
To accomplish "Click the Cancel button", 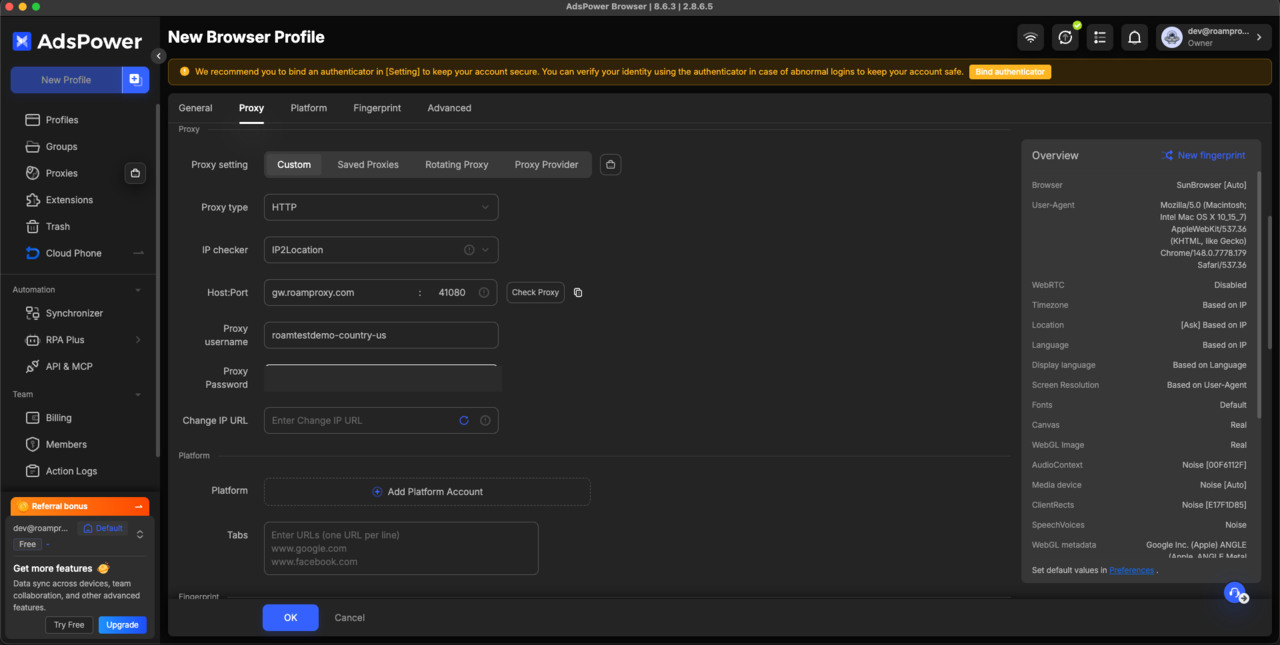I will 349,618.
